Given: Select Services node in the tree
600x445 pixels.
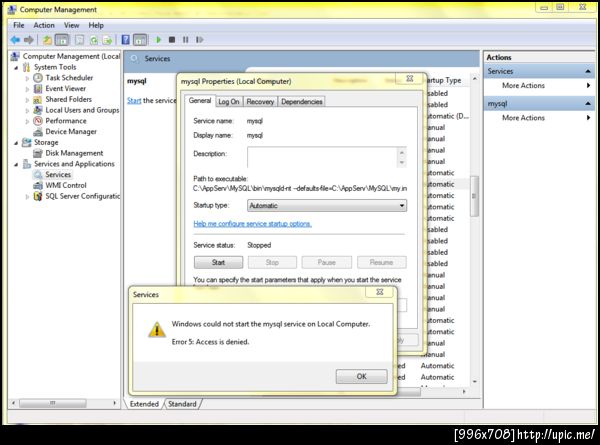Looking at the screenshot, I should click(58, 174).
